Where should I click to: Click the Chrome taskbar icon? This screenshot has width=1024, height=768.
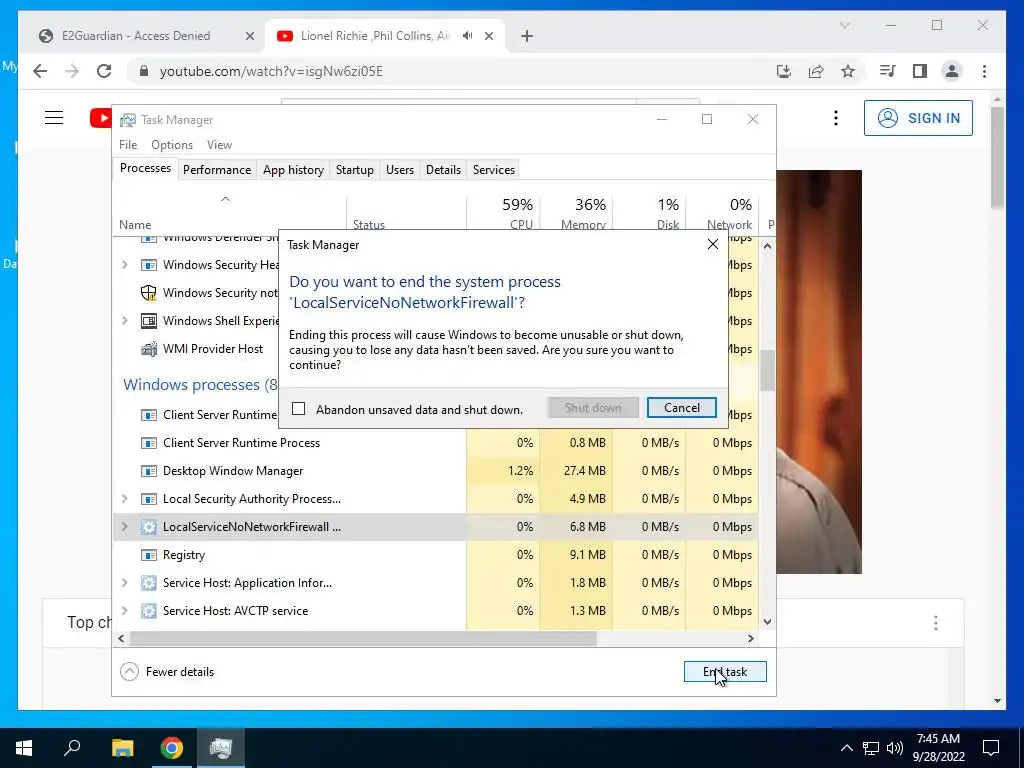pos(172,748)
